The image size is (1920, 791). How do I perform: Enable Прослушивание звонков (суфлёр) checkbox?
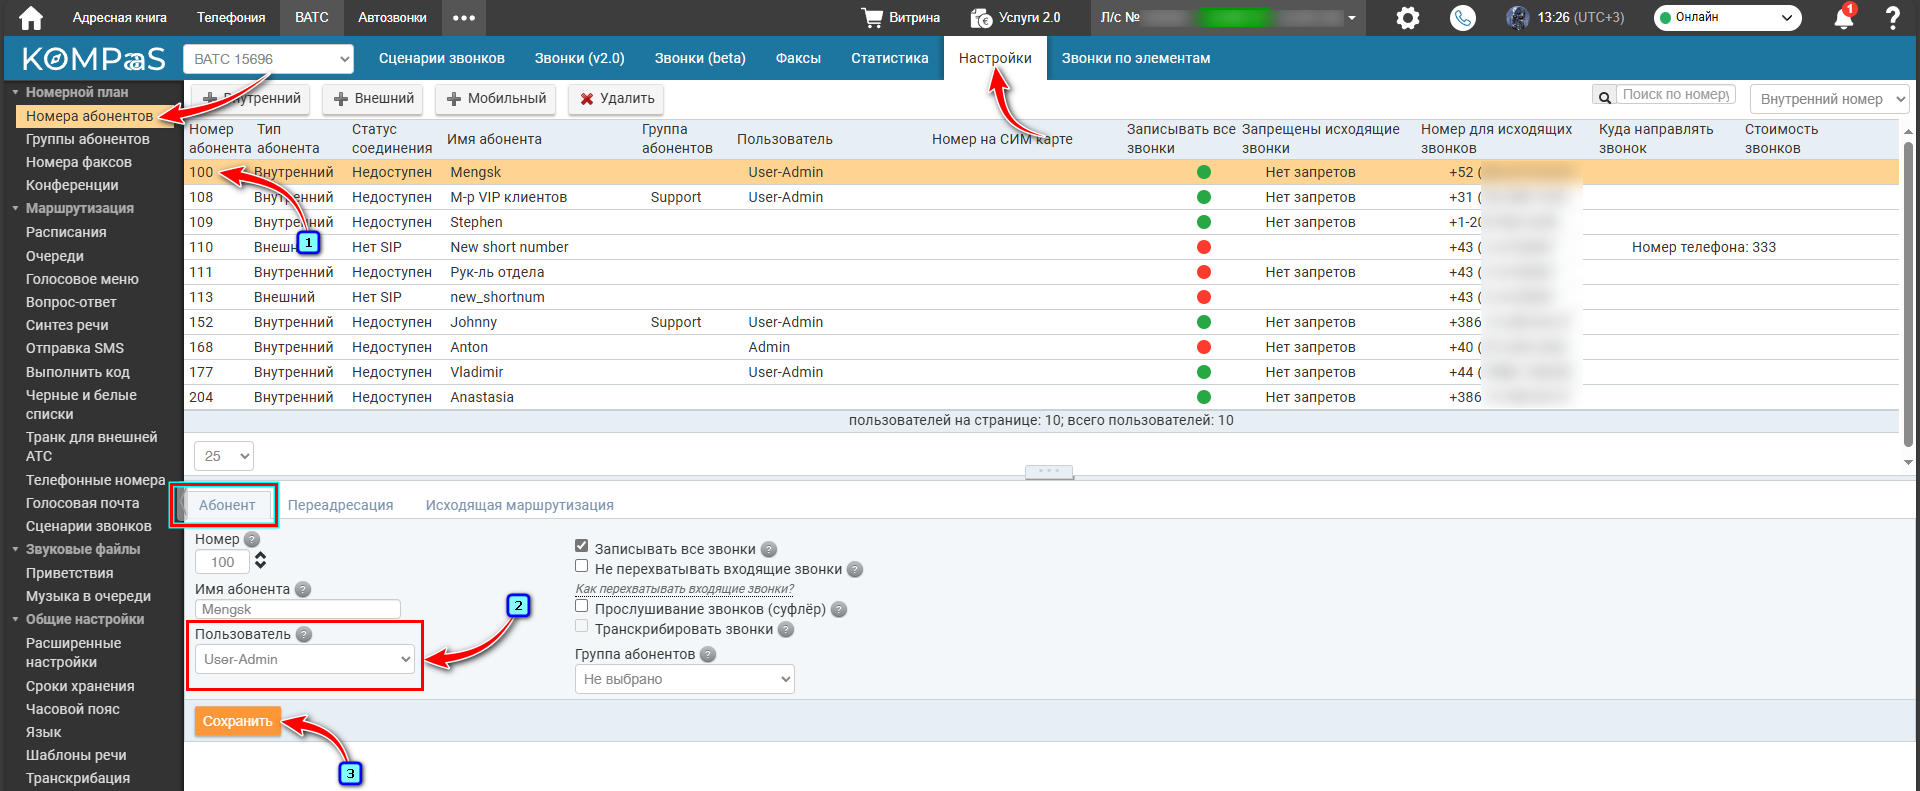[581, 606]
